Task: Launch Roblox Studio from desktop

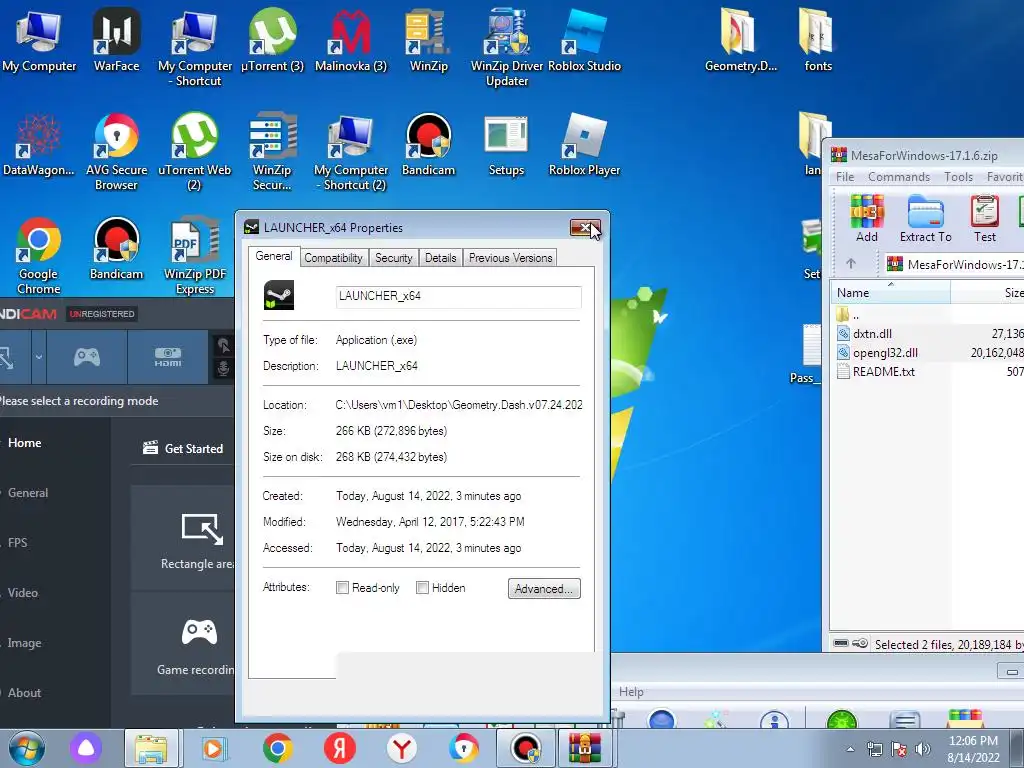Action: 584,39
